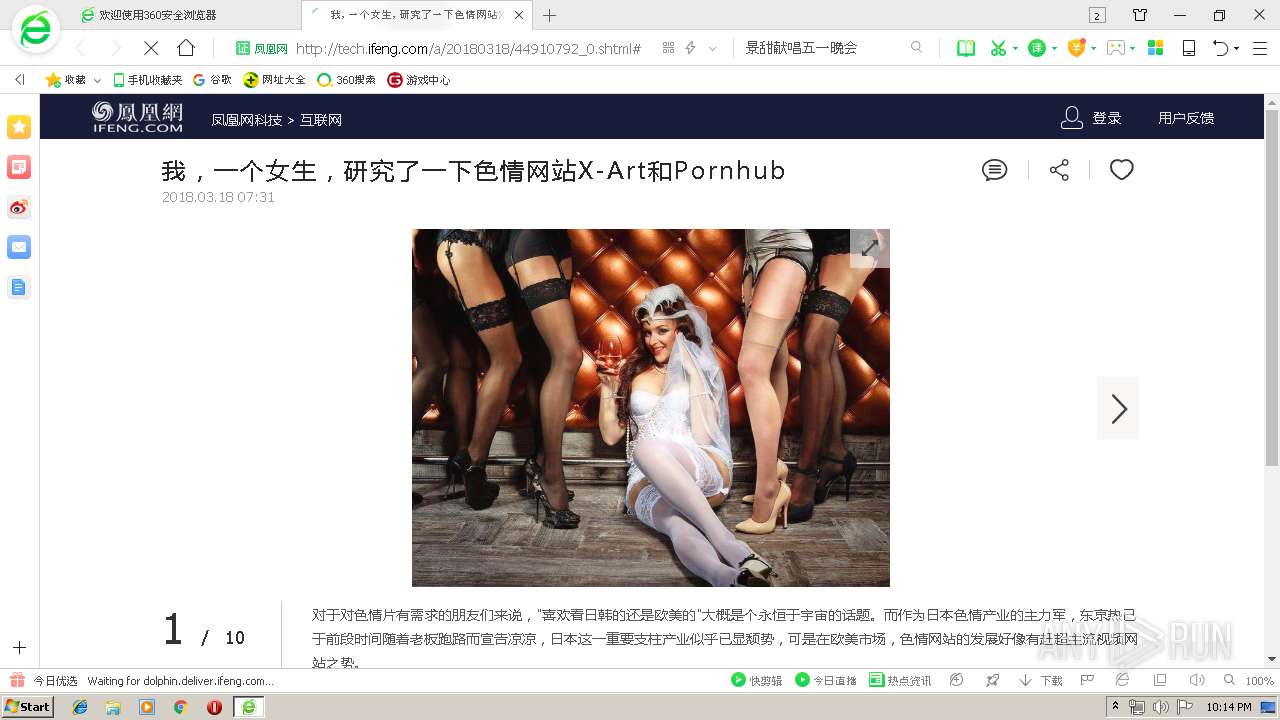
Task: Open 今日优选 in status bar
Action: (x=44, y=680)
